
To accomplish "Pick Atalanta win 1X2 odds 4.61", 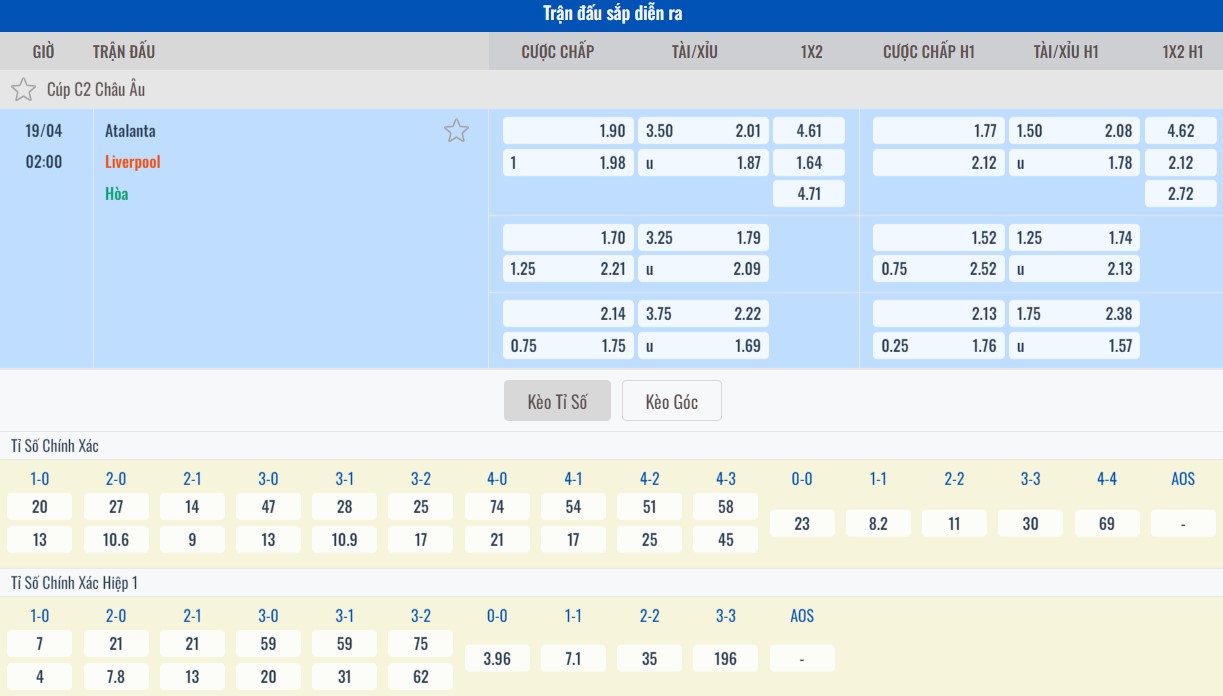I will coord(809,131).
